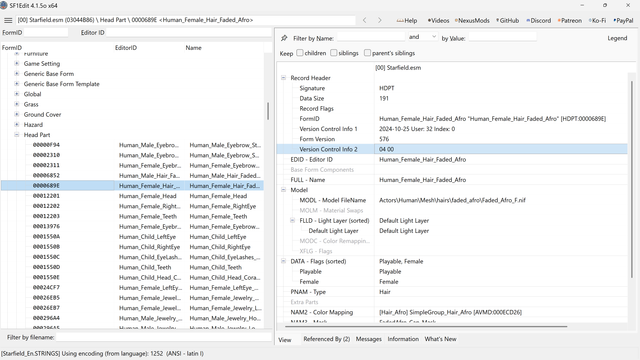
Task: Focus the FormID search field
Action: [x=46, y=32]
